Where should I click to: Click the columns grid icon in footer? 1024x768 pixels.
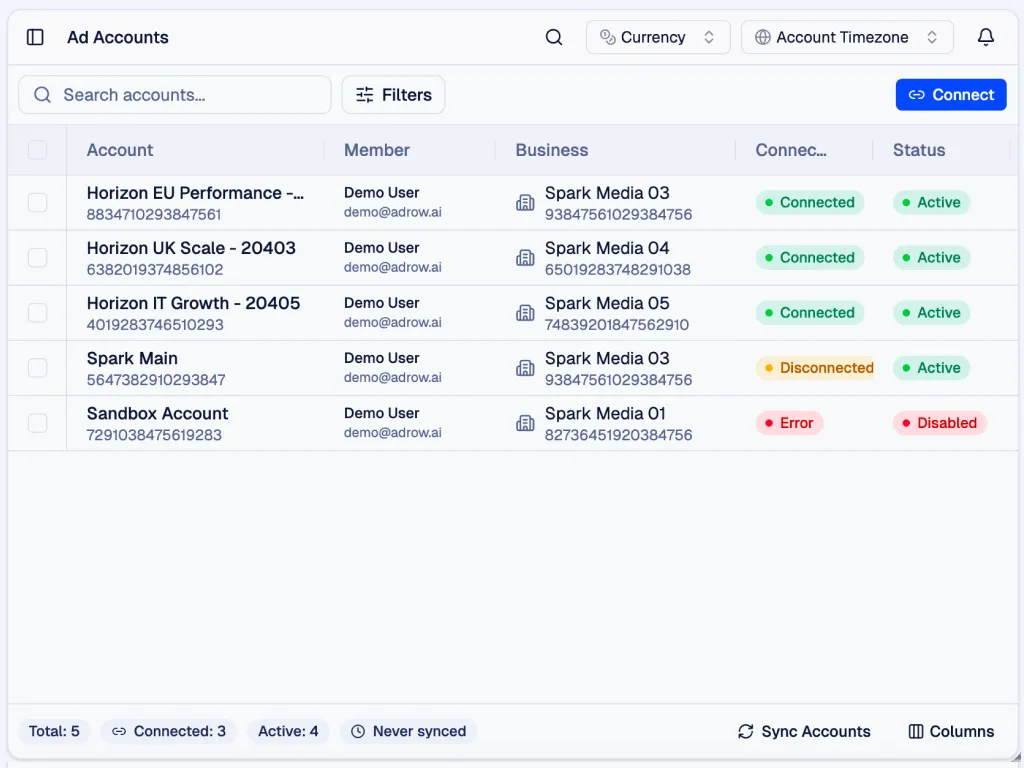(x=915, y=731)
